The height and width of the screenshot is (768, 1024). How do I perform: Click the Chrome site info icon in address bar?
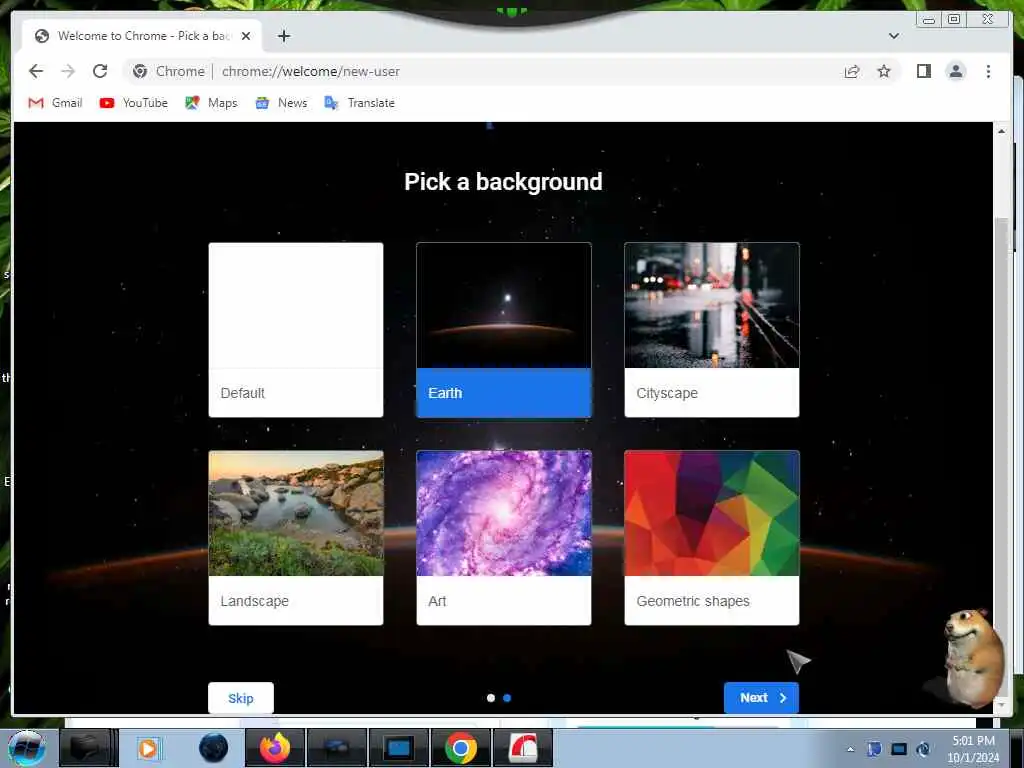click(140, 71)
